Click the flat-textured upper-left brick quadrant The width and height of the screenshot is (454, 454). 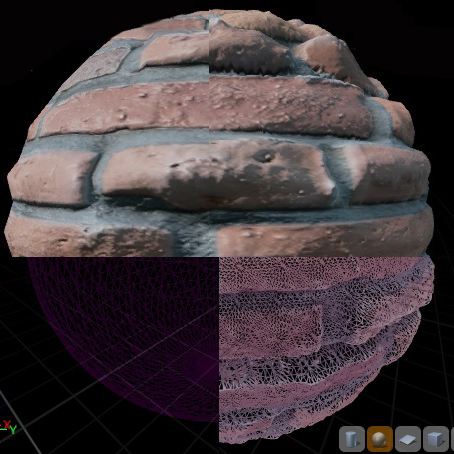pyautogui.click(x=110, y=133)
